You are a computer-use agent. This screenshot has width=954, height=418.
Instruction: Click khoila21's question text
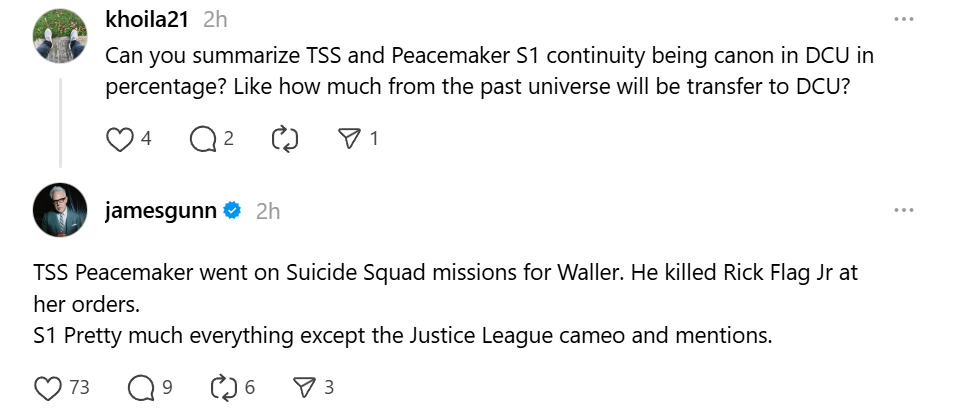coord(478,70)
